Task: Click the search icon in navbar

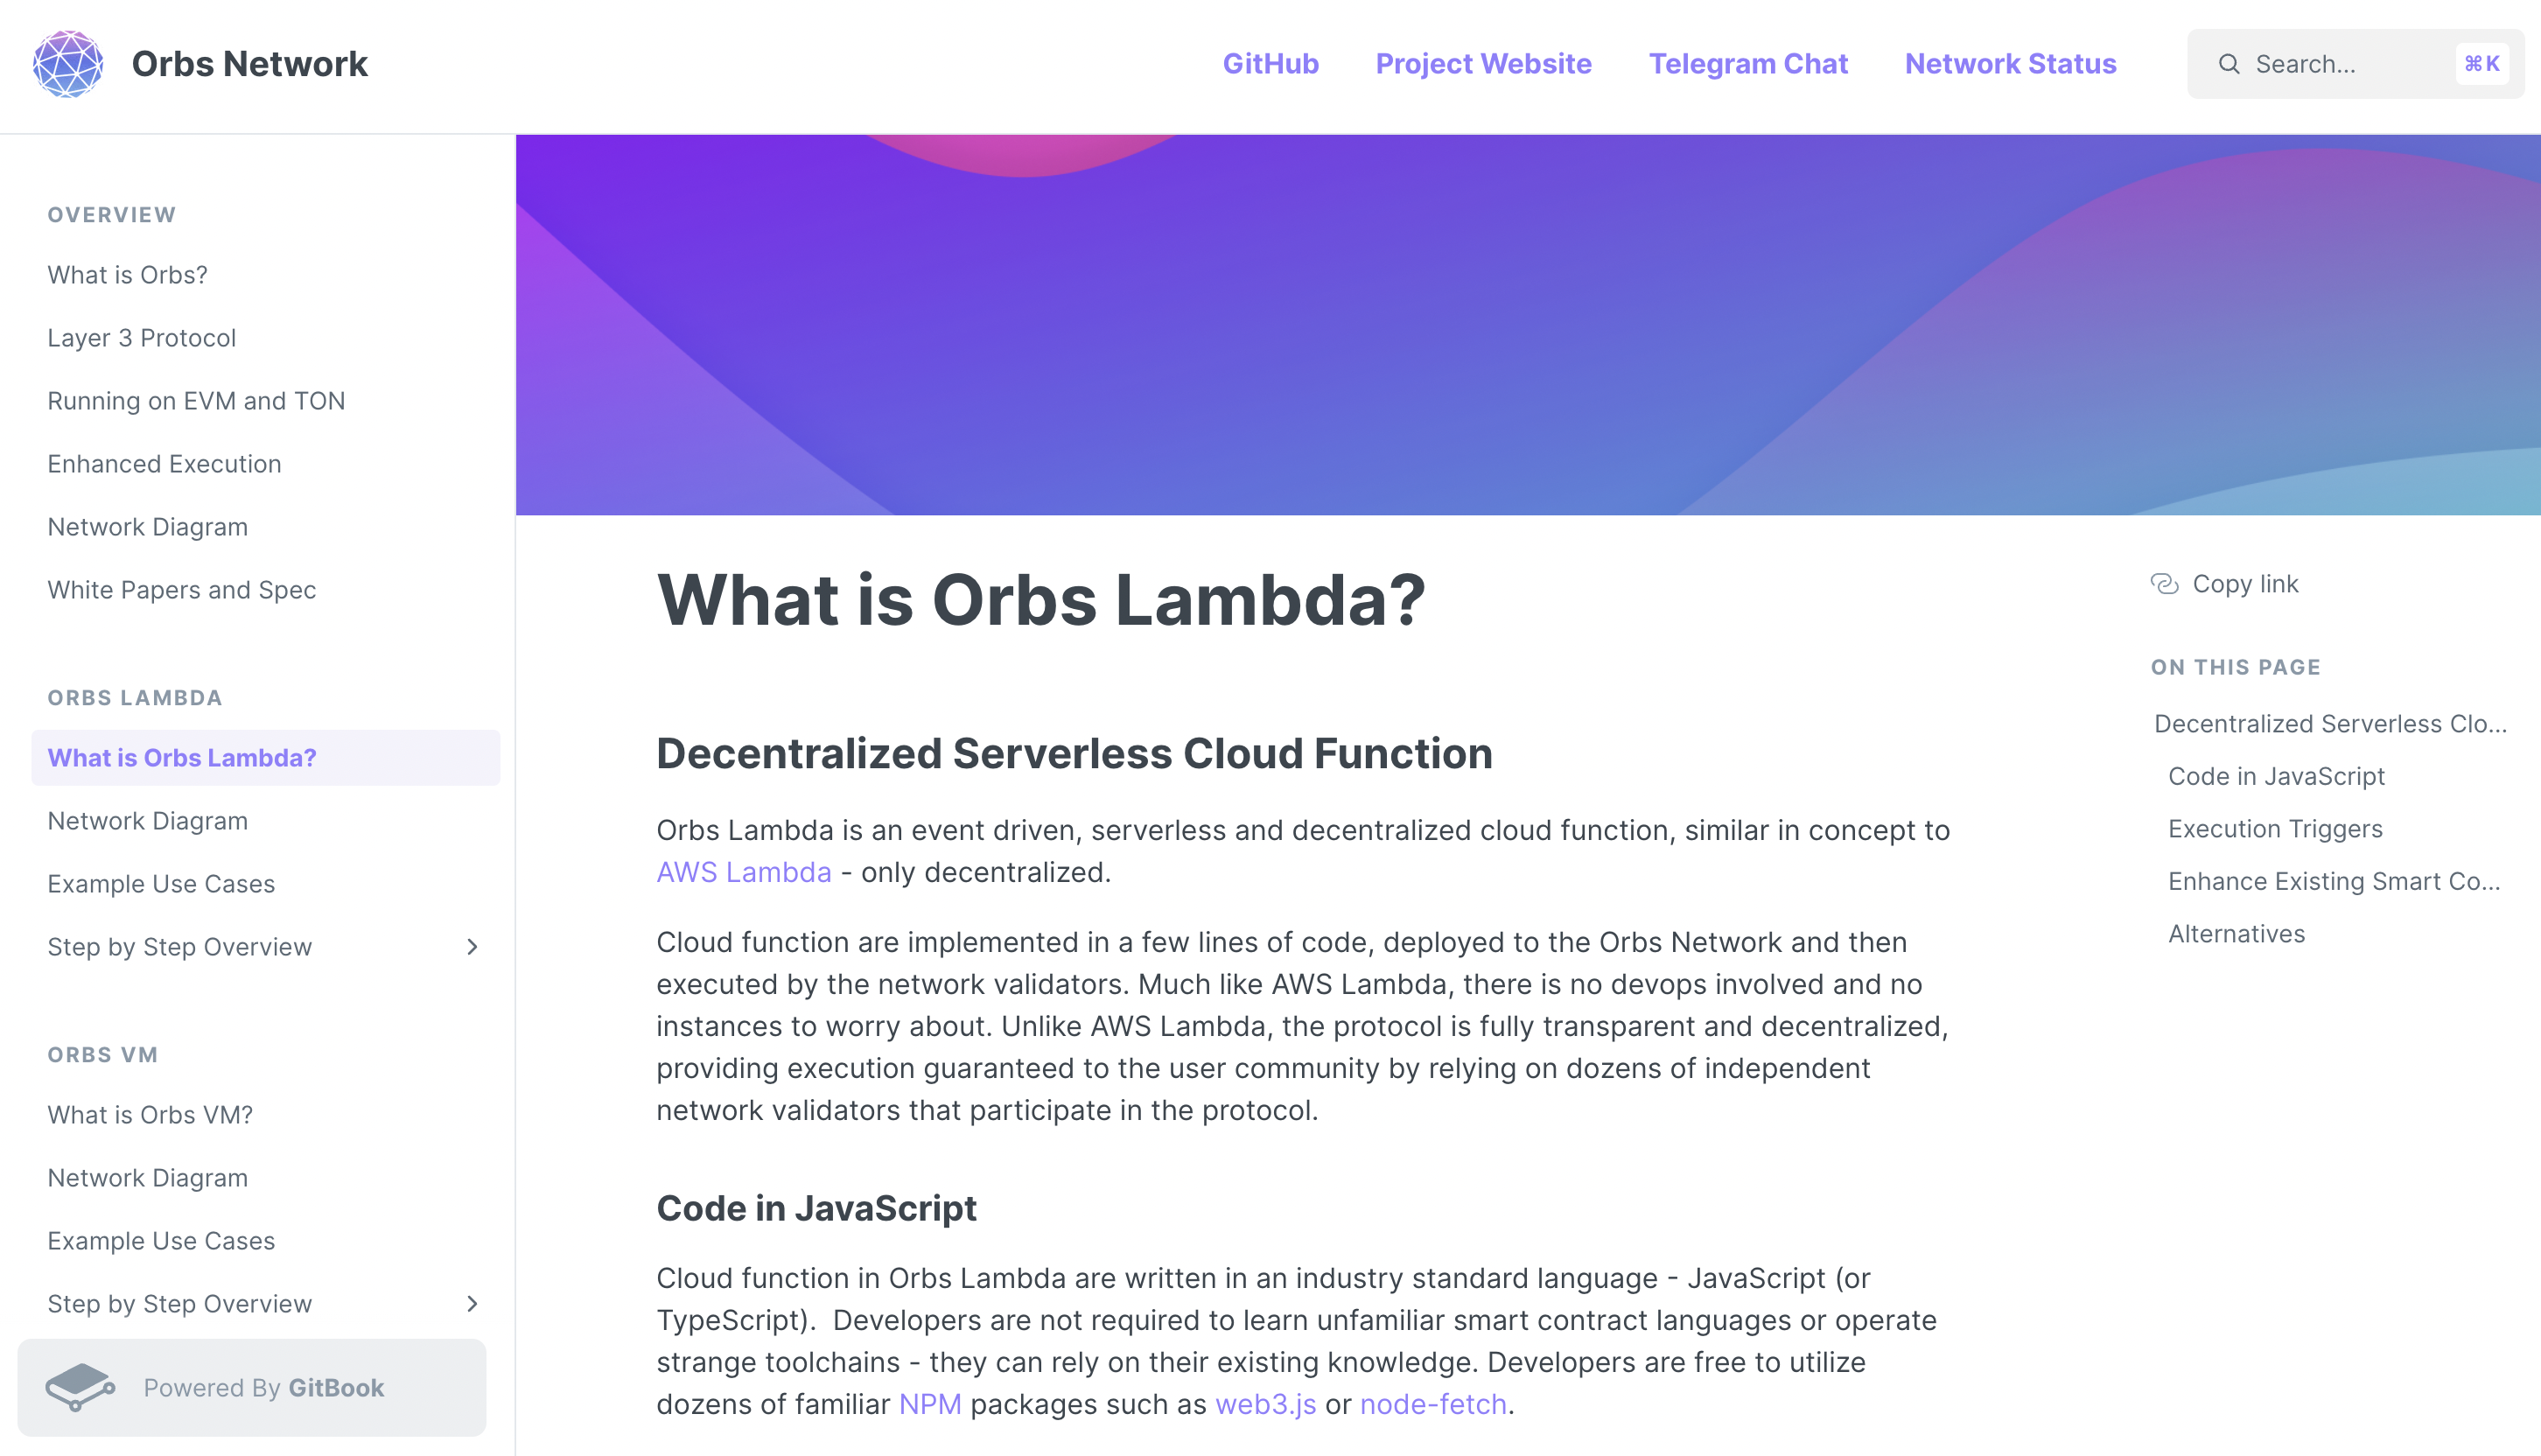Action: click(2230, 63)
